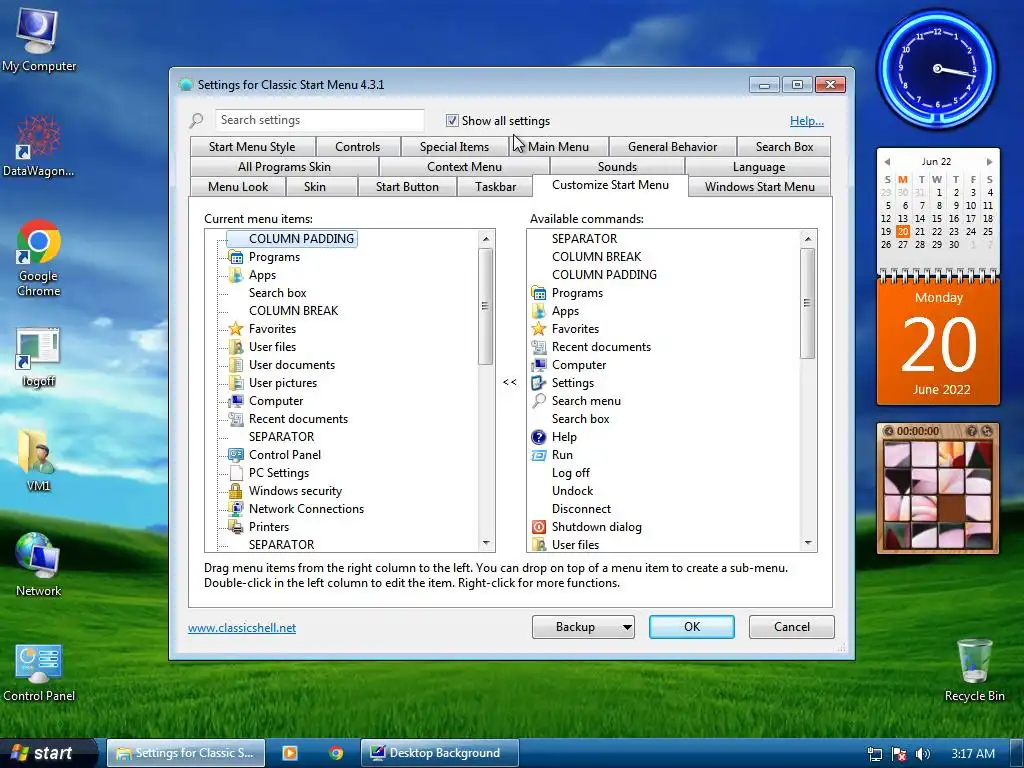Click User files icon in left list
1024x768 pixels.
click(x=236, y=347)
